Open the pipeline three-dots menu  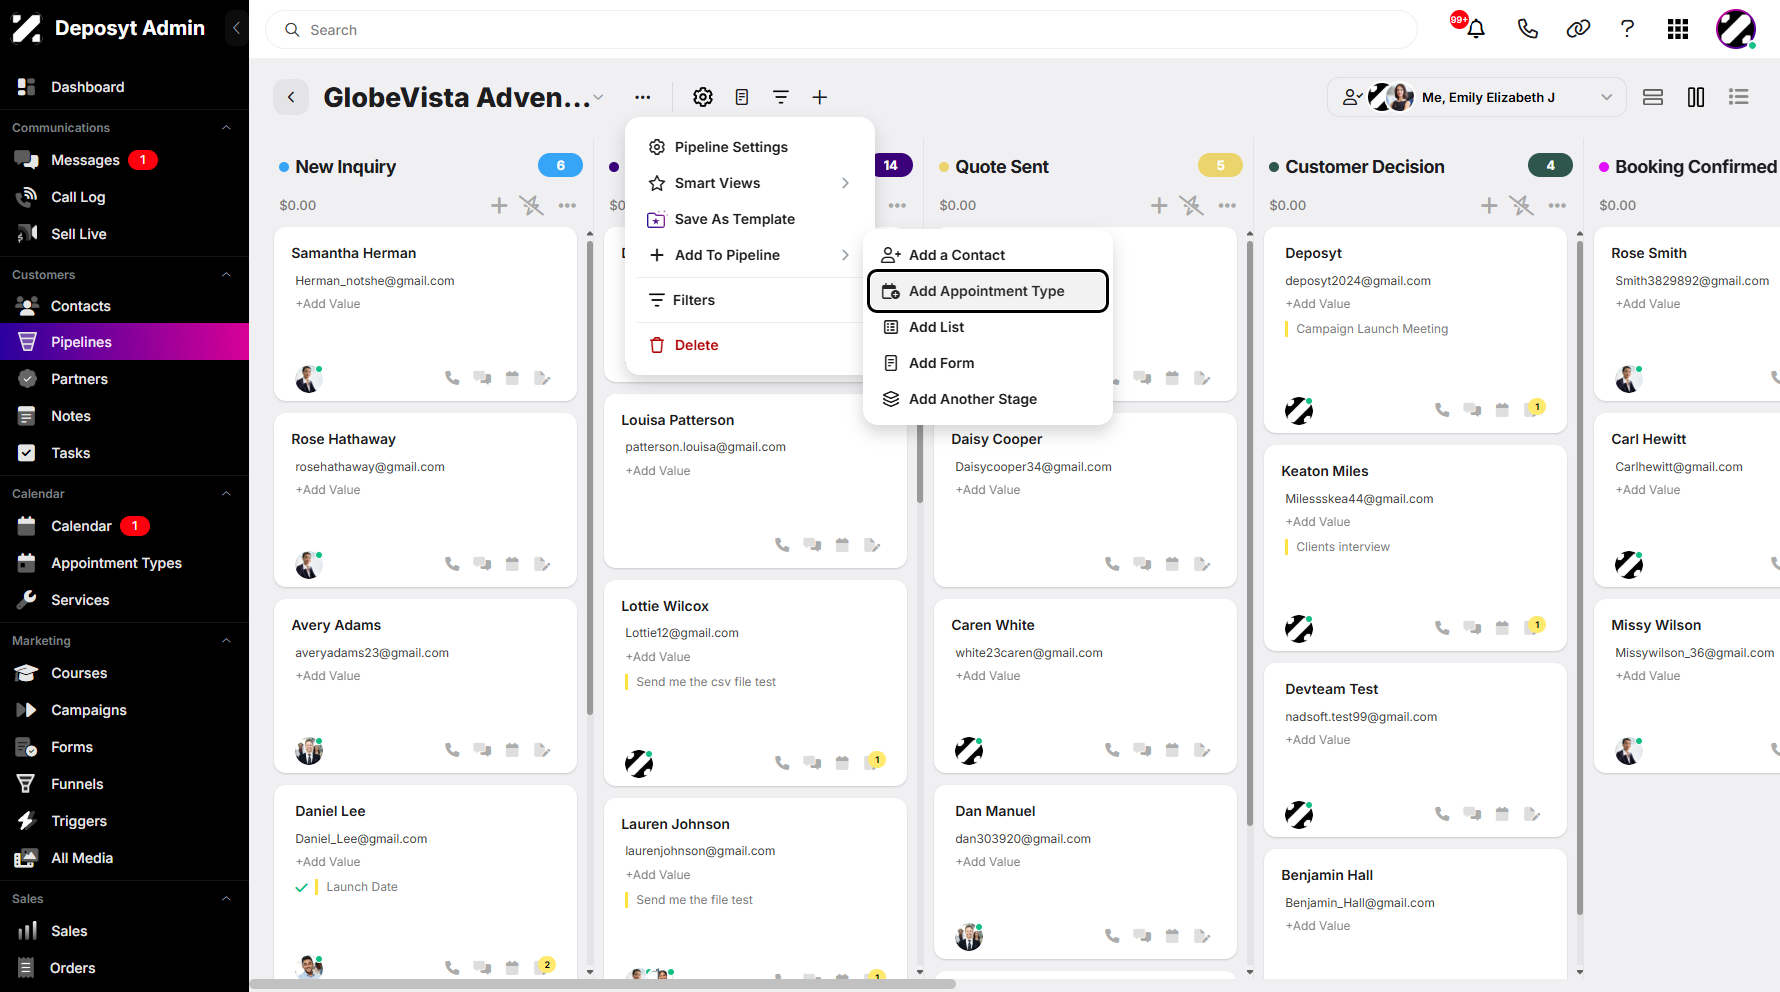click(642, 97)
